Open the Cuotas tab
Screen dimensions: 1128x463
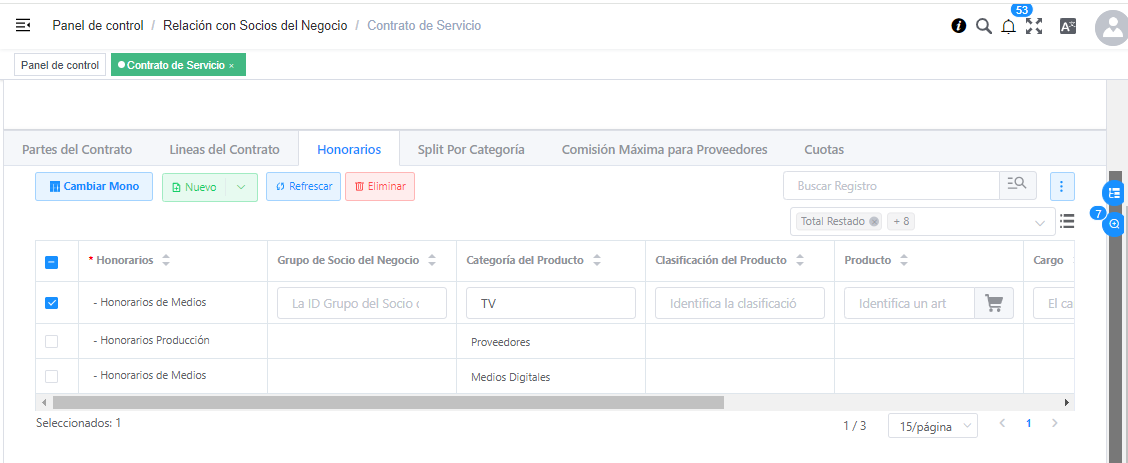824,149
